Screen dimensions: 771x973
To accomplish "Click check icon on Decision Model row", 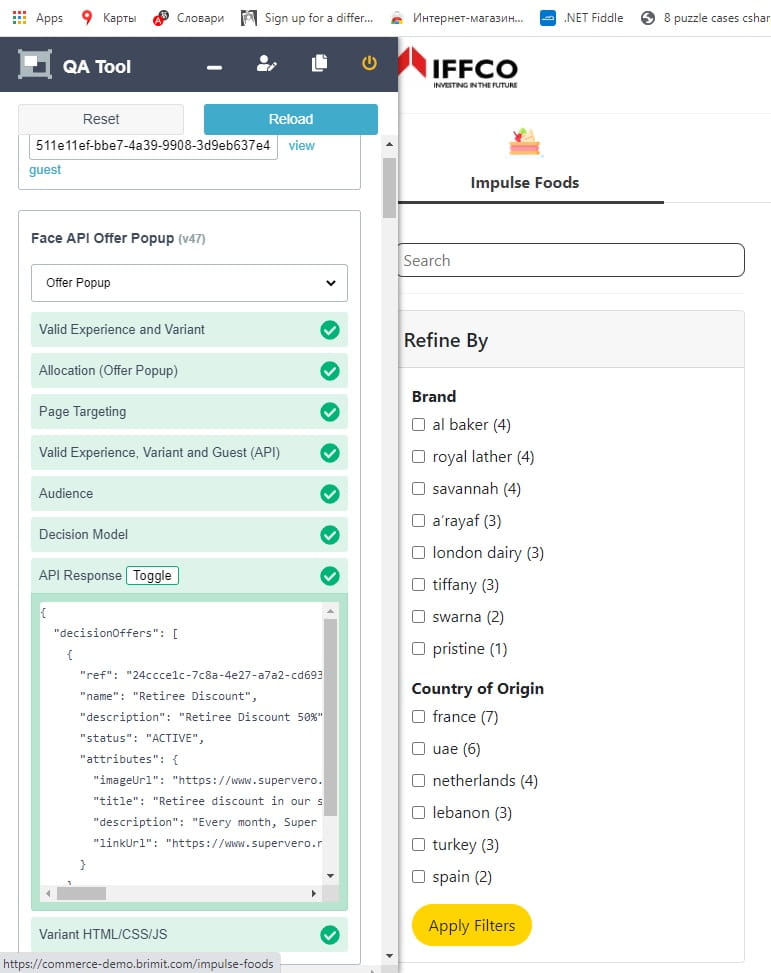I will [x=330, y=534].
